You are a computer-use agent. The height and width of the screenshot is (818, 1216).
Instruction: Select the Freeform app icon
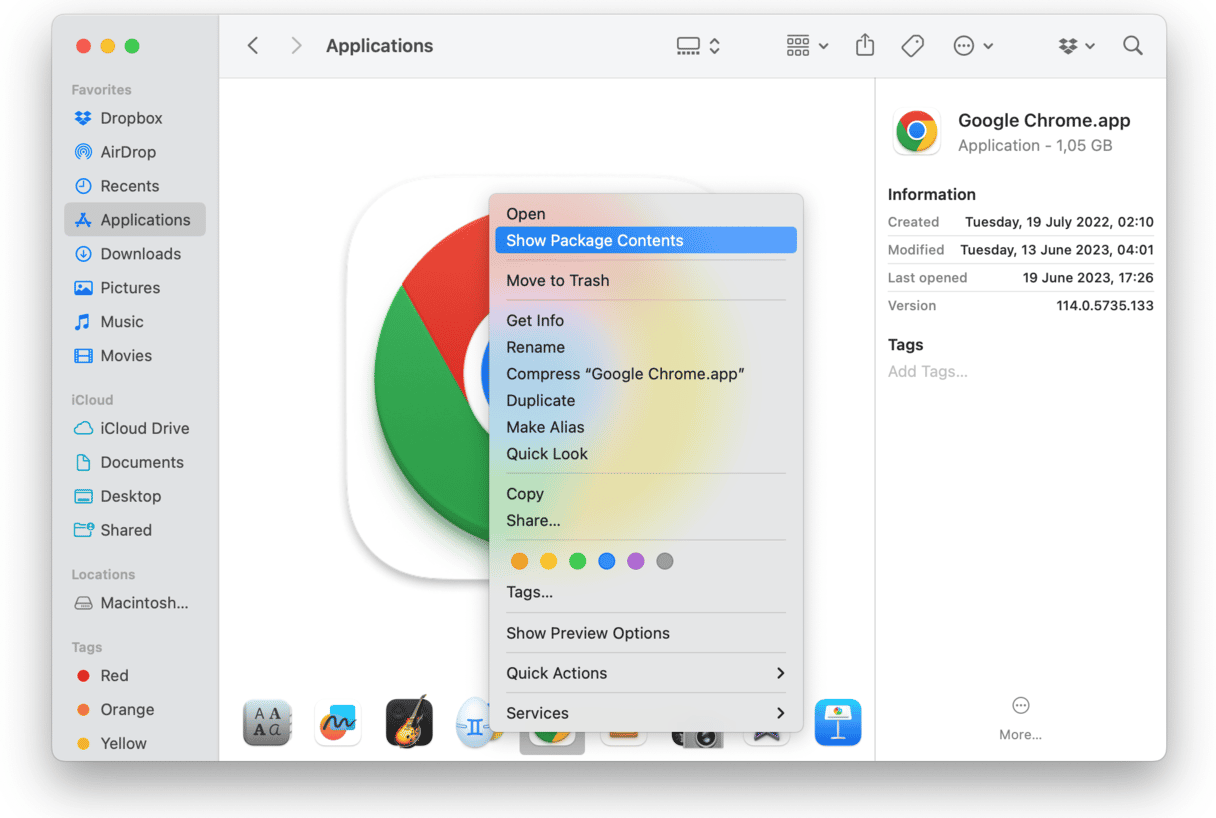click(338, 722)
